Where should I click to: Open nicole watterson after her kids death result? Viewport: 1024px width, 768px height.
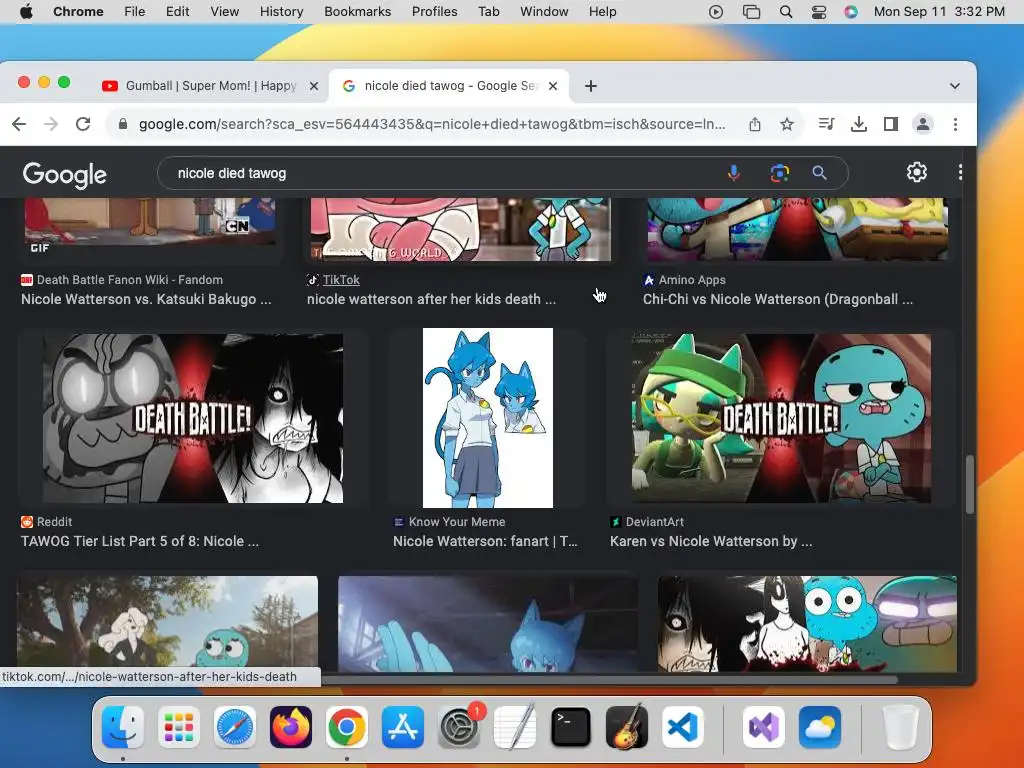(432, 299)
